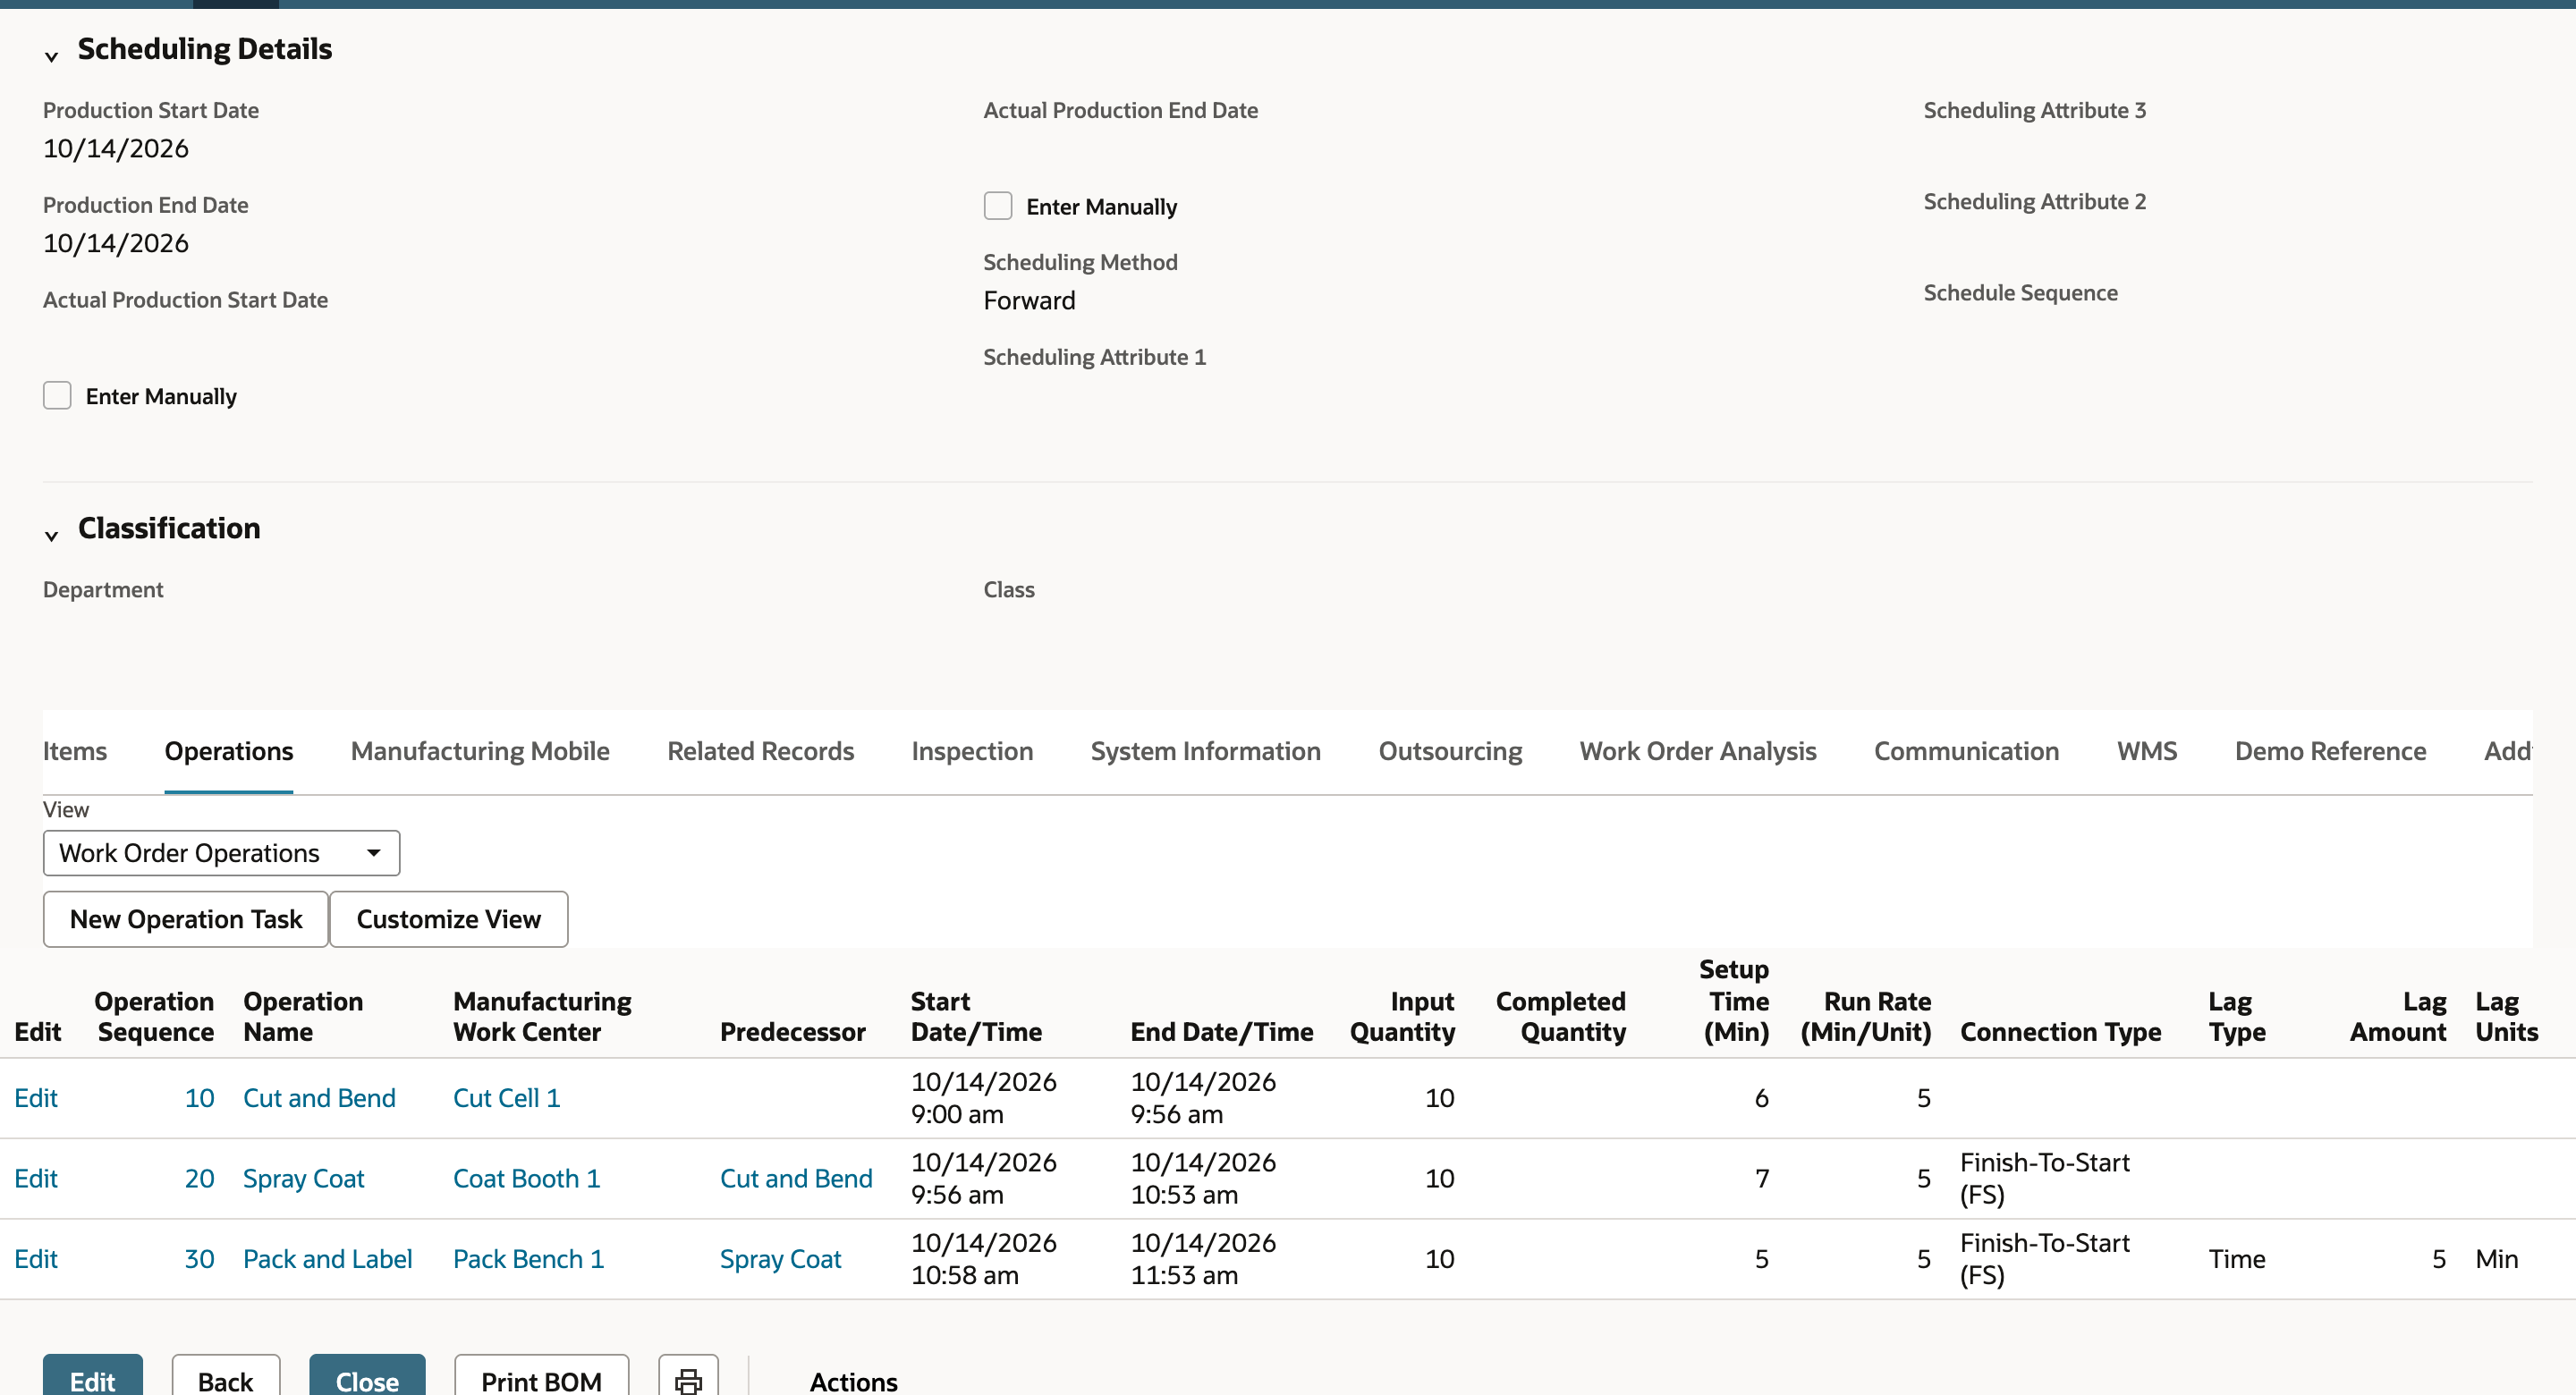Go to the Outsourcing tab

tap(1450, 751)
